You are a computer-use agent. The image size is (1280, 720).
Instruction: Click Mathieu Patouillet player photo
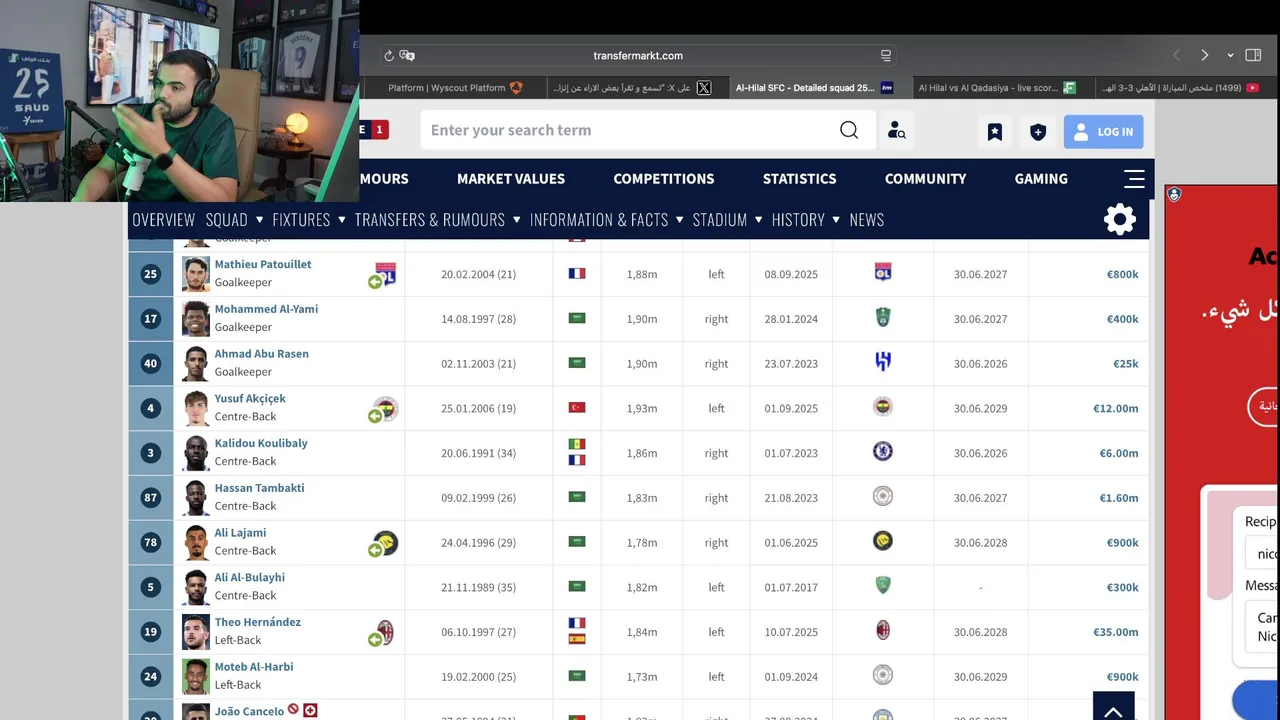[x=196, y=274]
